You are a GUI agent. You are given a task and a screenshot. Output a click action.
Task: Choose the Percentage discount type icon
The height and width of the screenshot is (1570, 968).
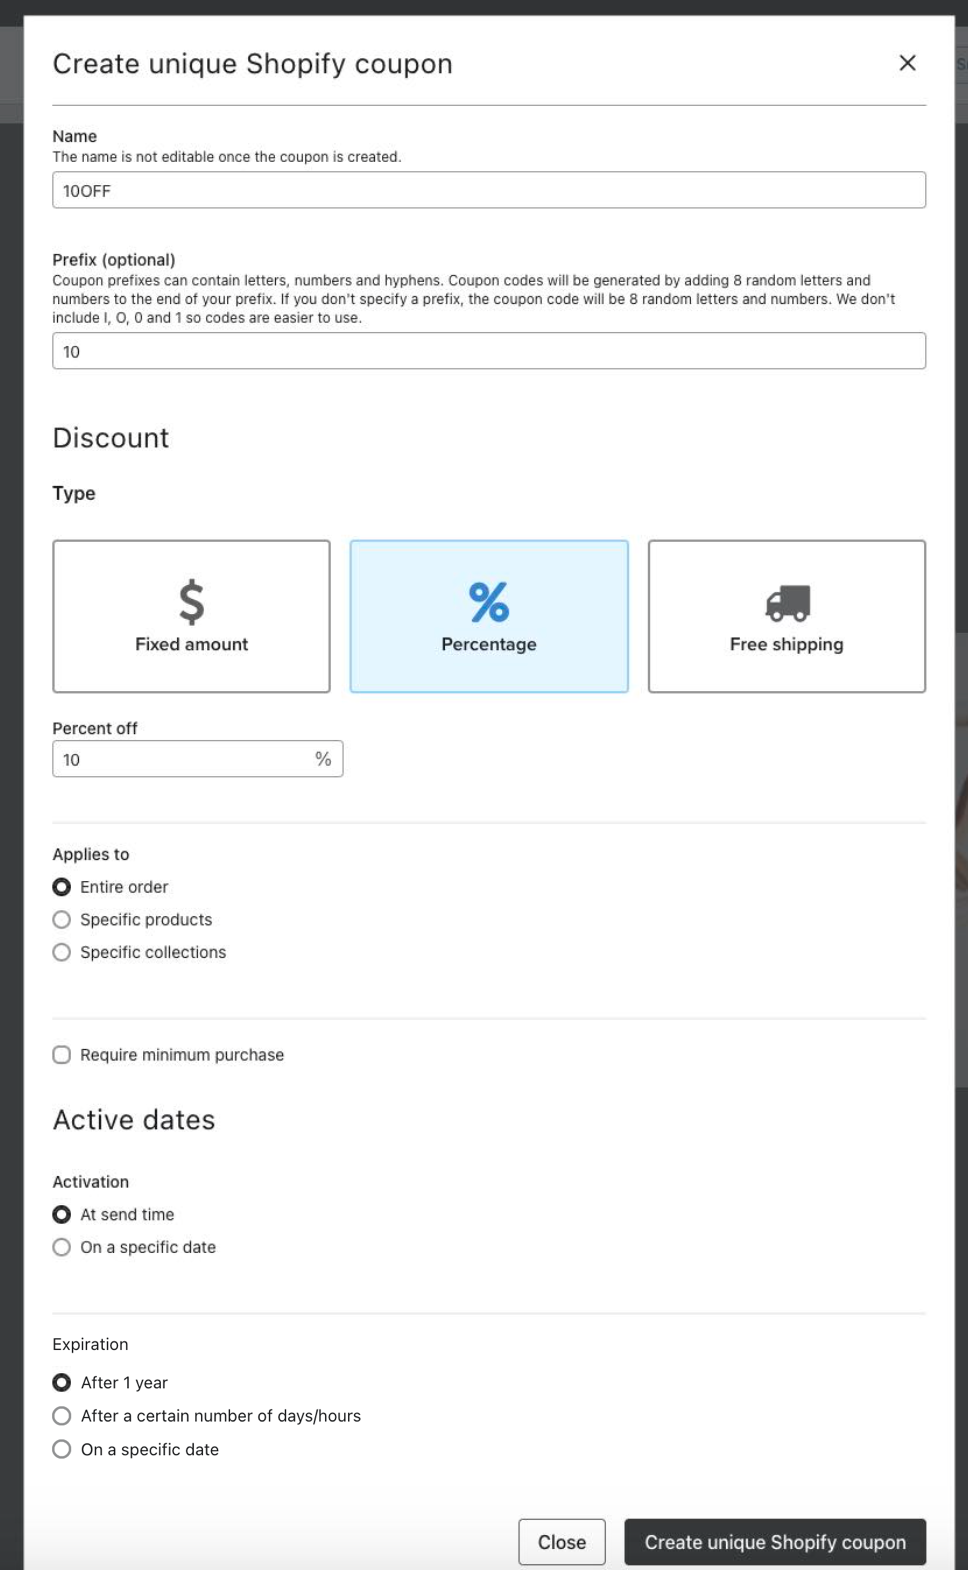coord(488,602)
